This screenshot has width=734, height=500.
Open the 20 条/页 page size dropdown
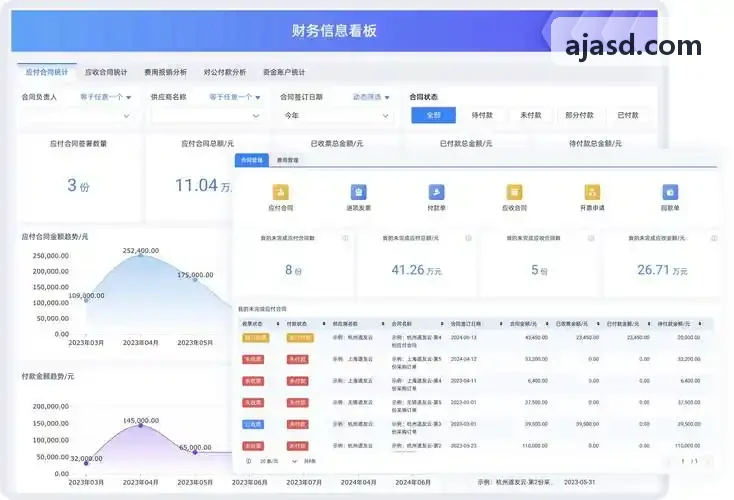(x=278, y=461)
